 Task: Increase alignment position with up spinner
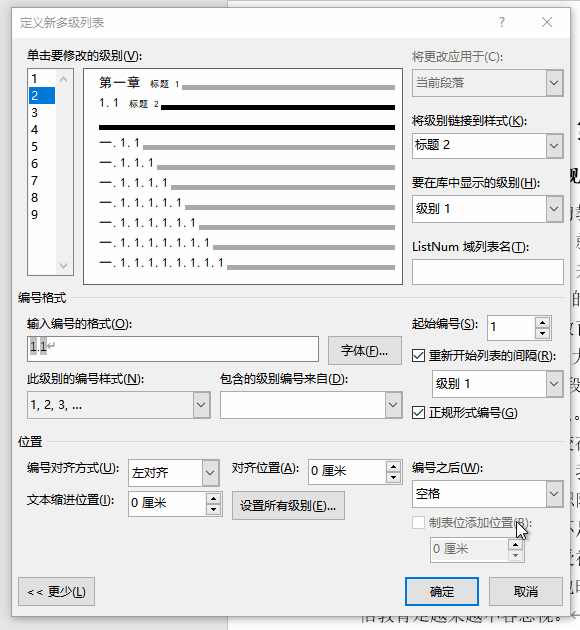[x=394, y=467]
